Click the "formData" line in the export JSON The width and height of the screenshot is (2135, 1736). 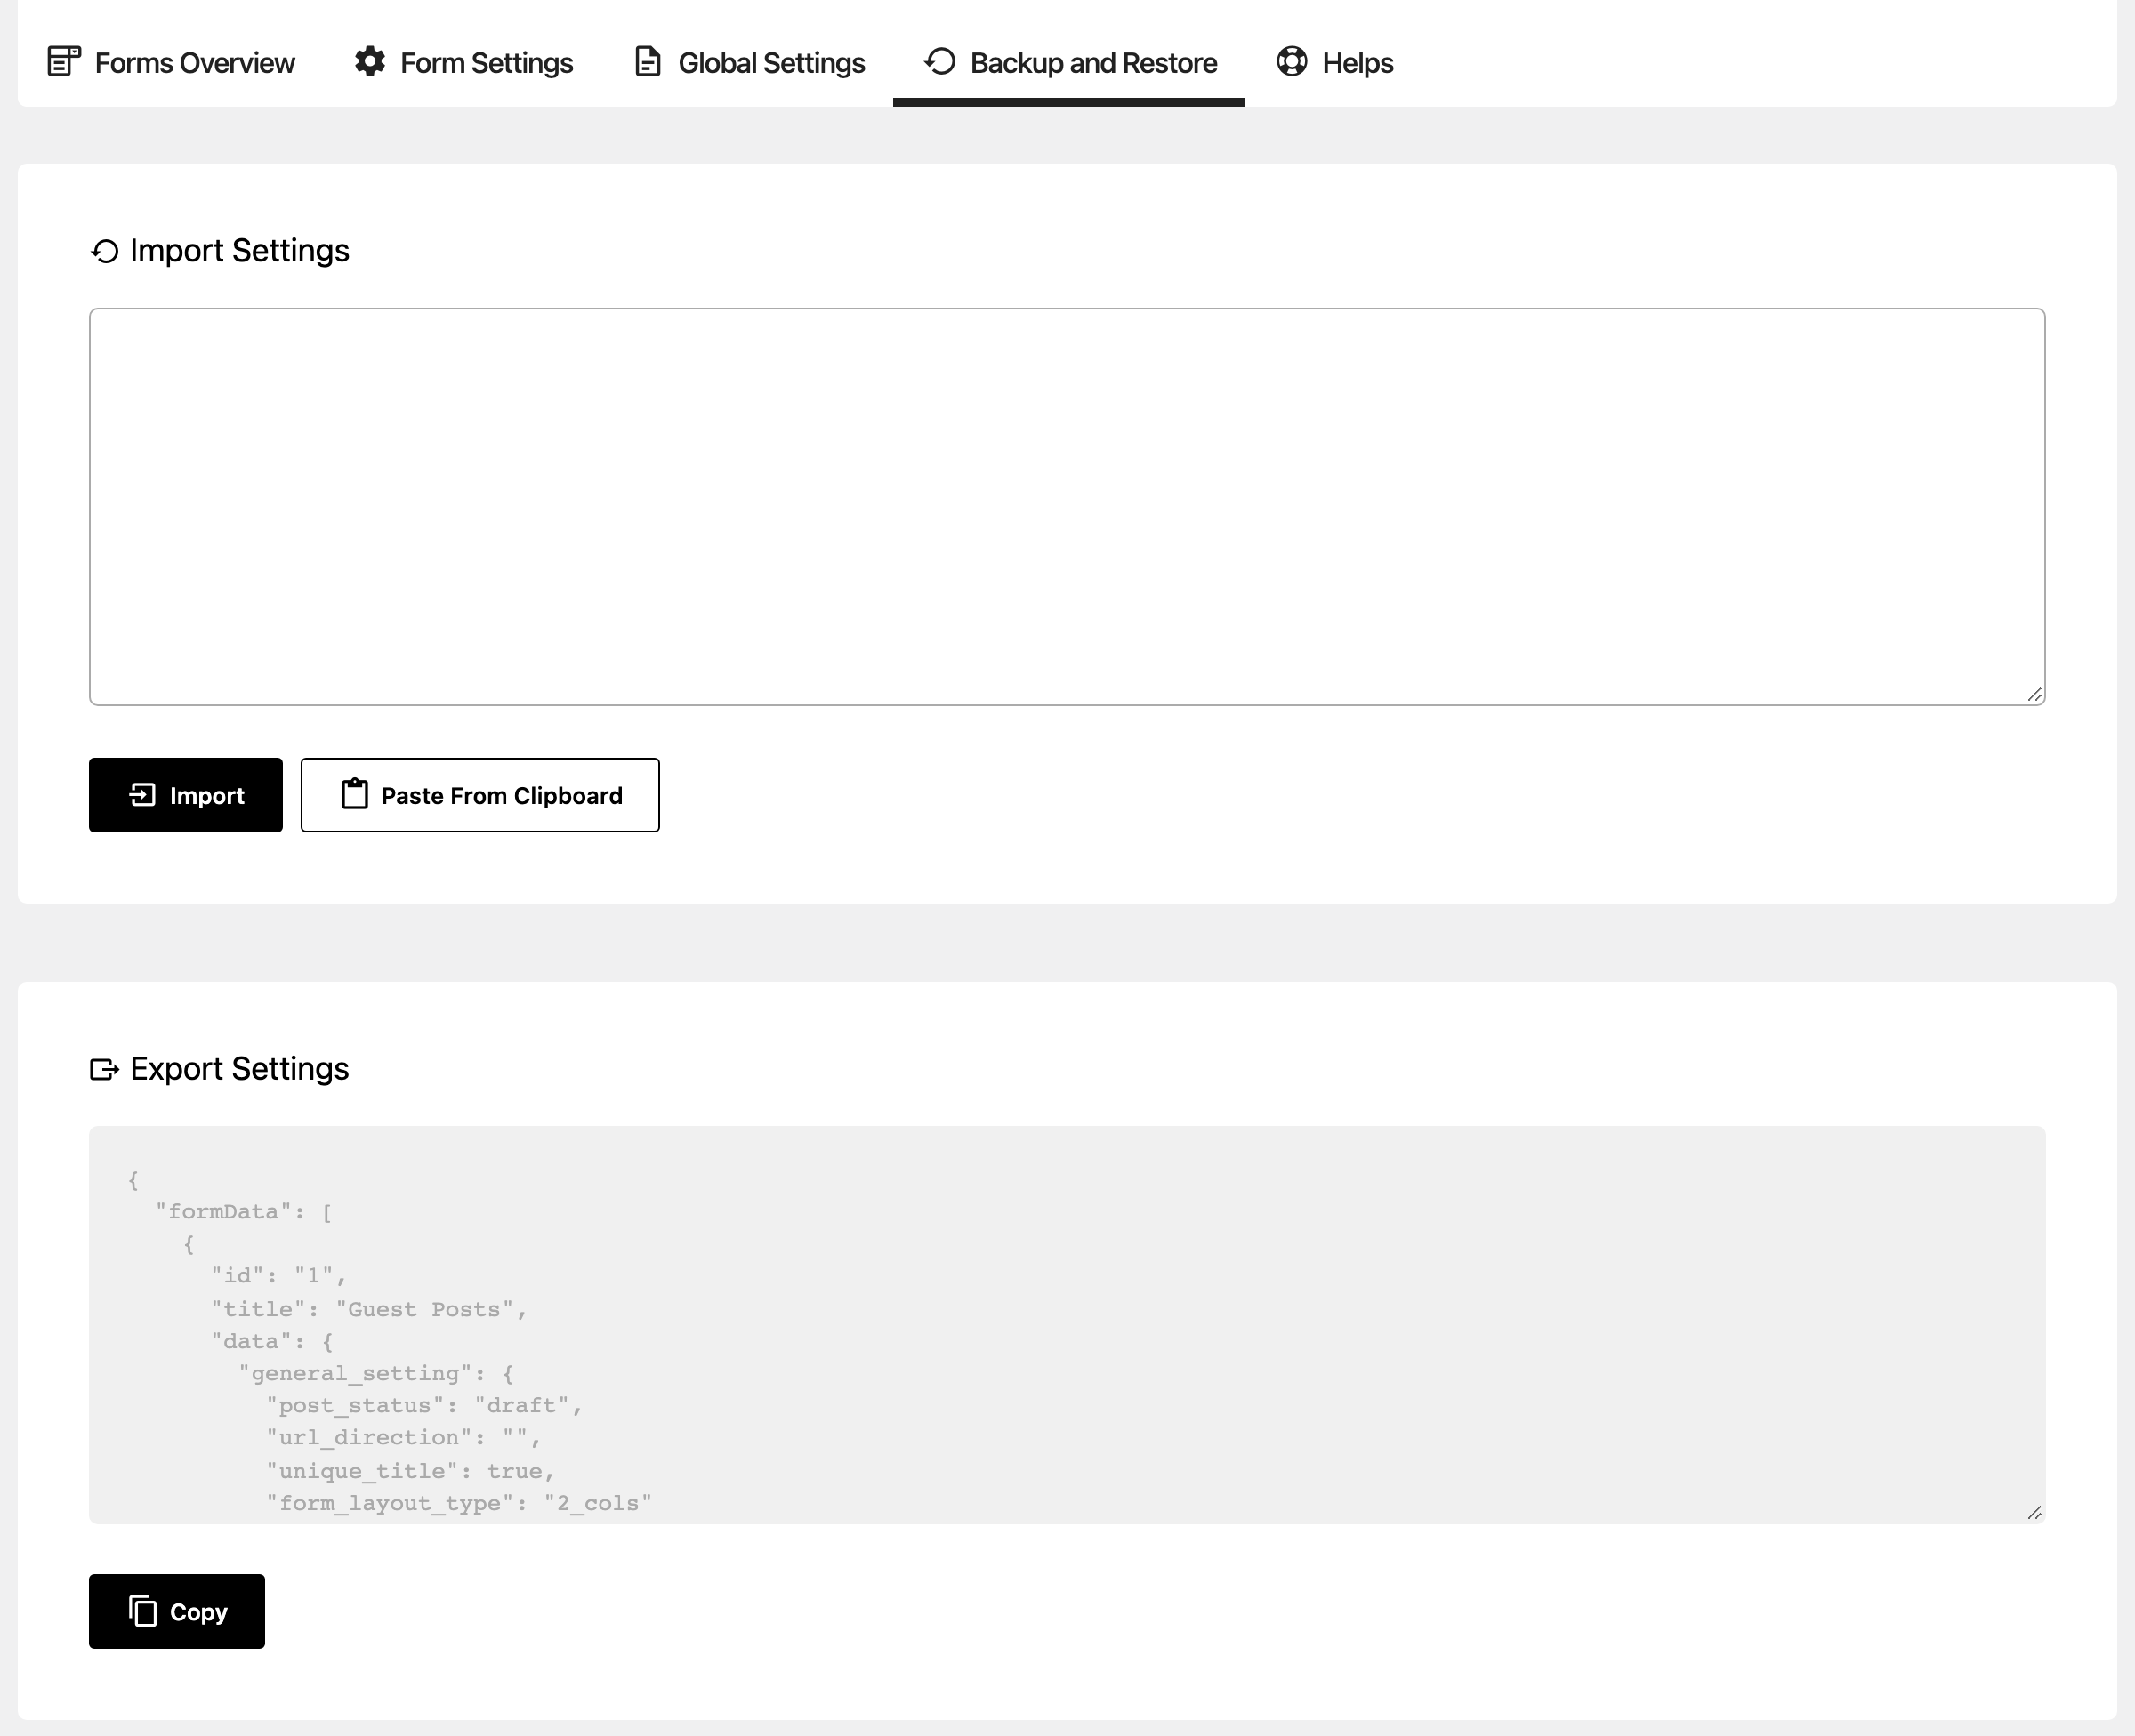pyautogui.click(x=244, y=1212)
